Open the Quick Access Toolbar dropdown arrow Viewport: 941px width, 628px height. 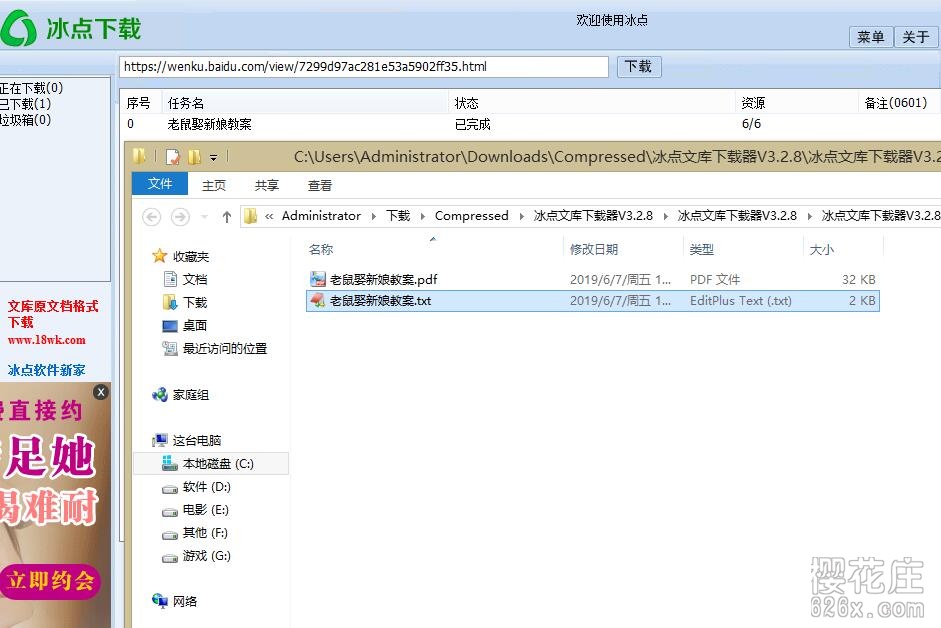(x=214, y=158)
